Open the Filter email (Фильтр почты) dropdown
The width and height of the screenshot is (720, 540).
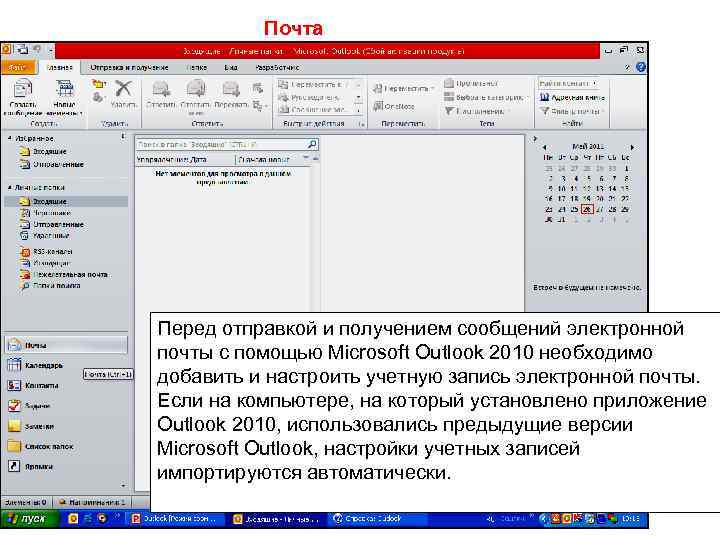pos(572,111)
